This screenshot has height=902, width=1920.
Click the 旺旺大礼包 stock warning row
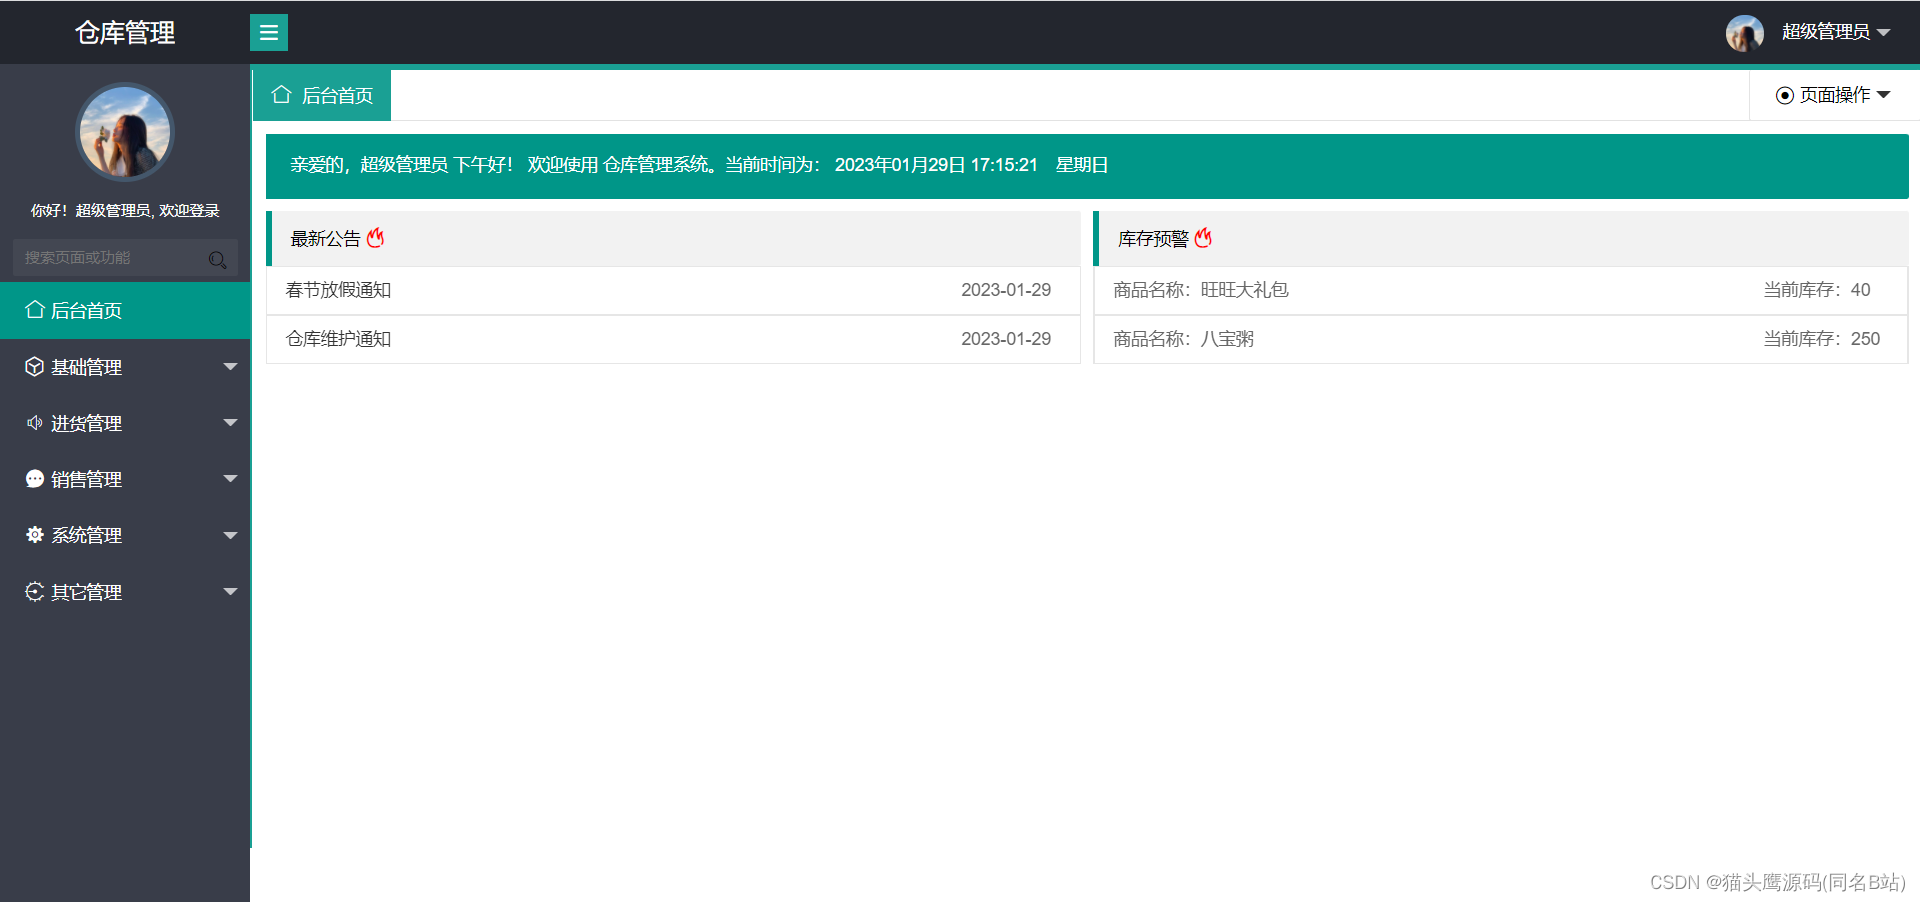pos(1501,290)
